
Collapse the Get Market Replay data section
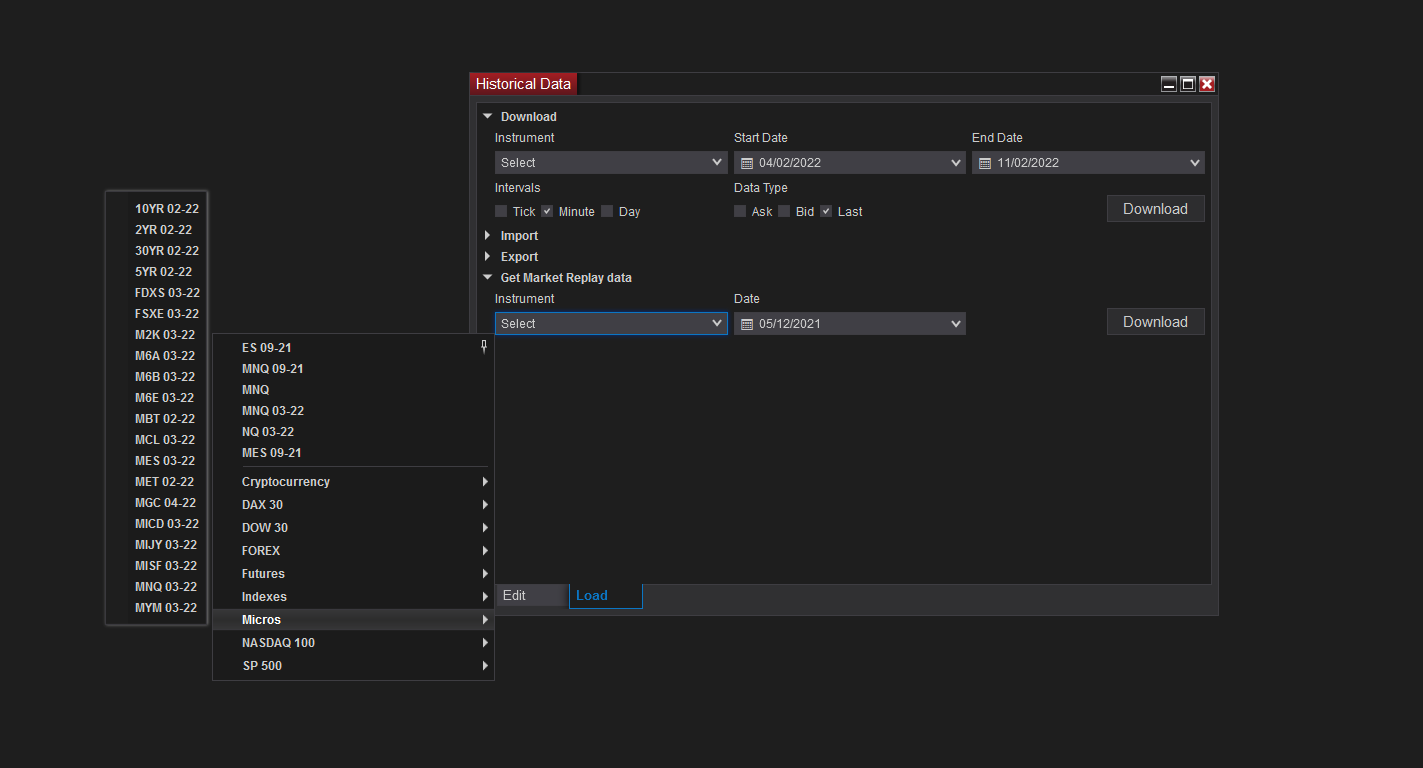click(x=488, y=278)
